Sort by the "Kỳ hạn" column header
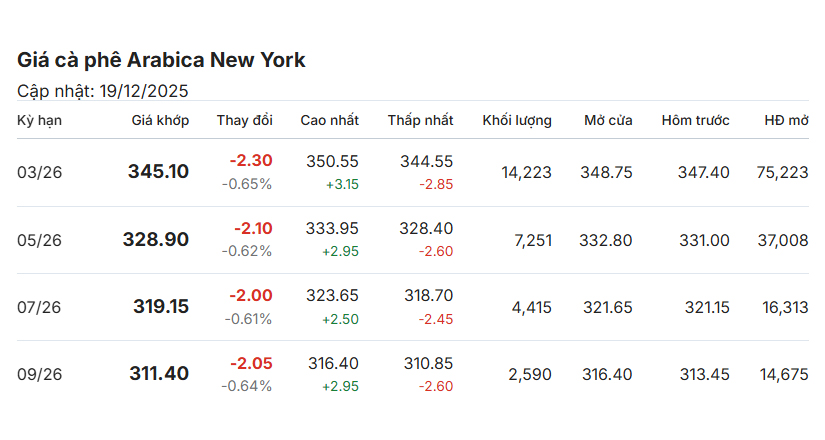 40,121
